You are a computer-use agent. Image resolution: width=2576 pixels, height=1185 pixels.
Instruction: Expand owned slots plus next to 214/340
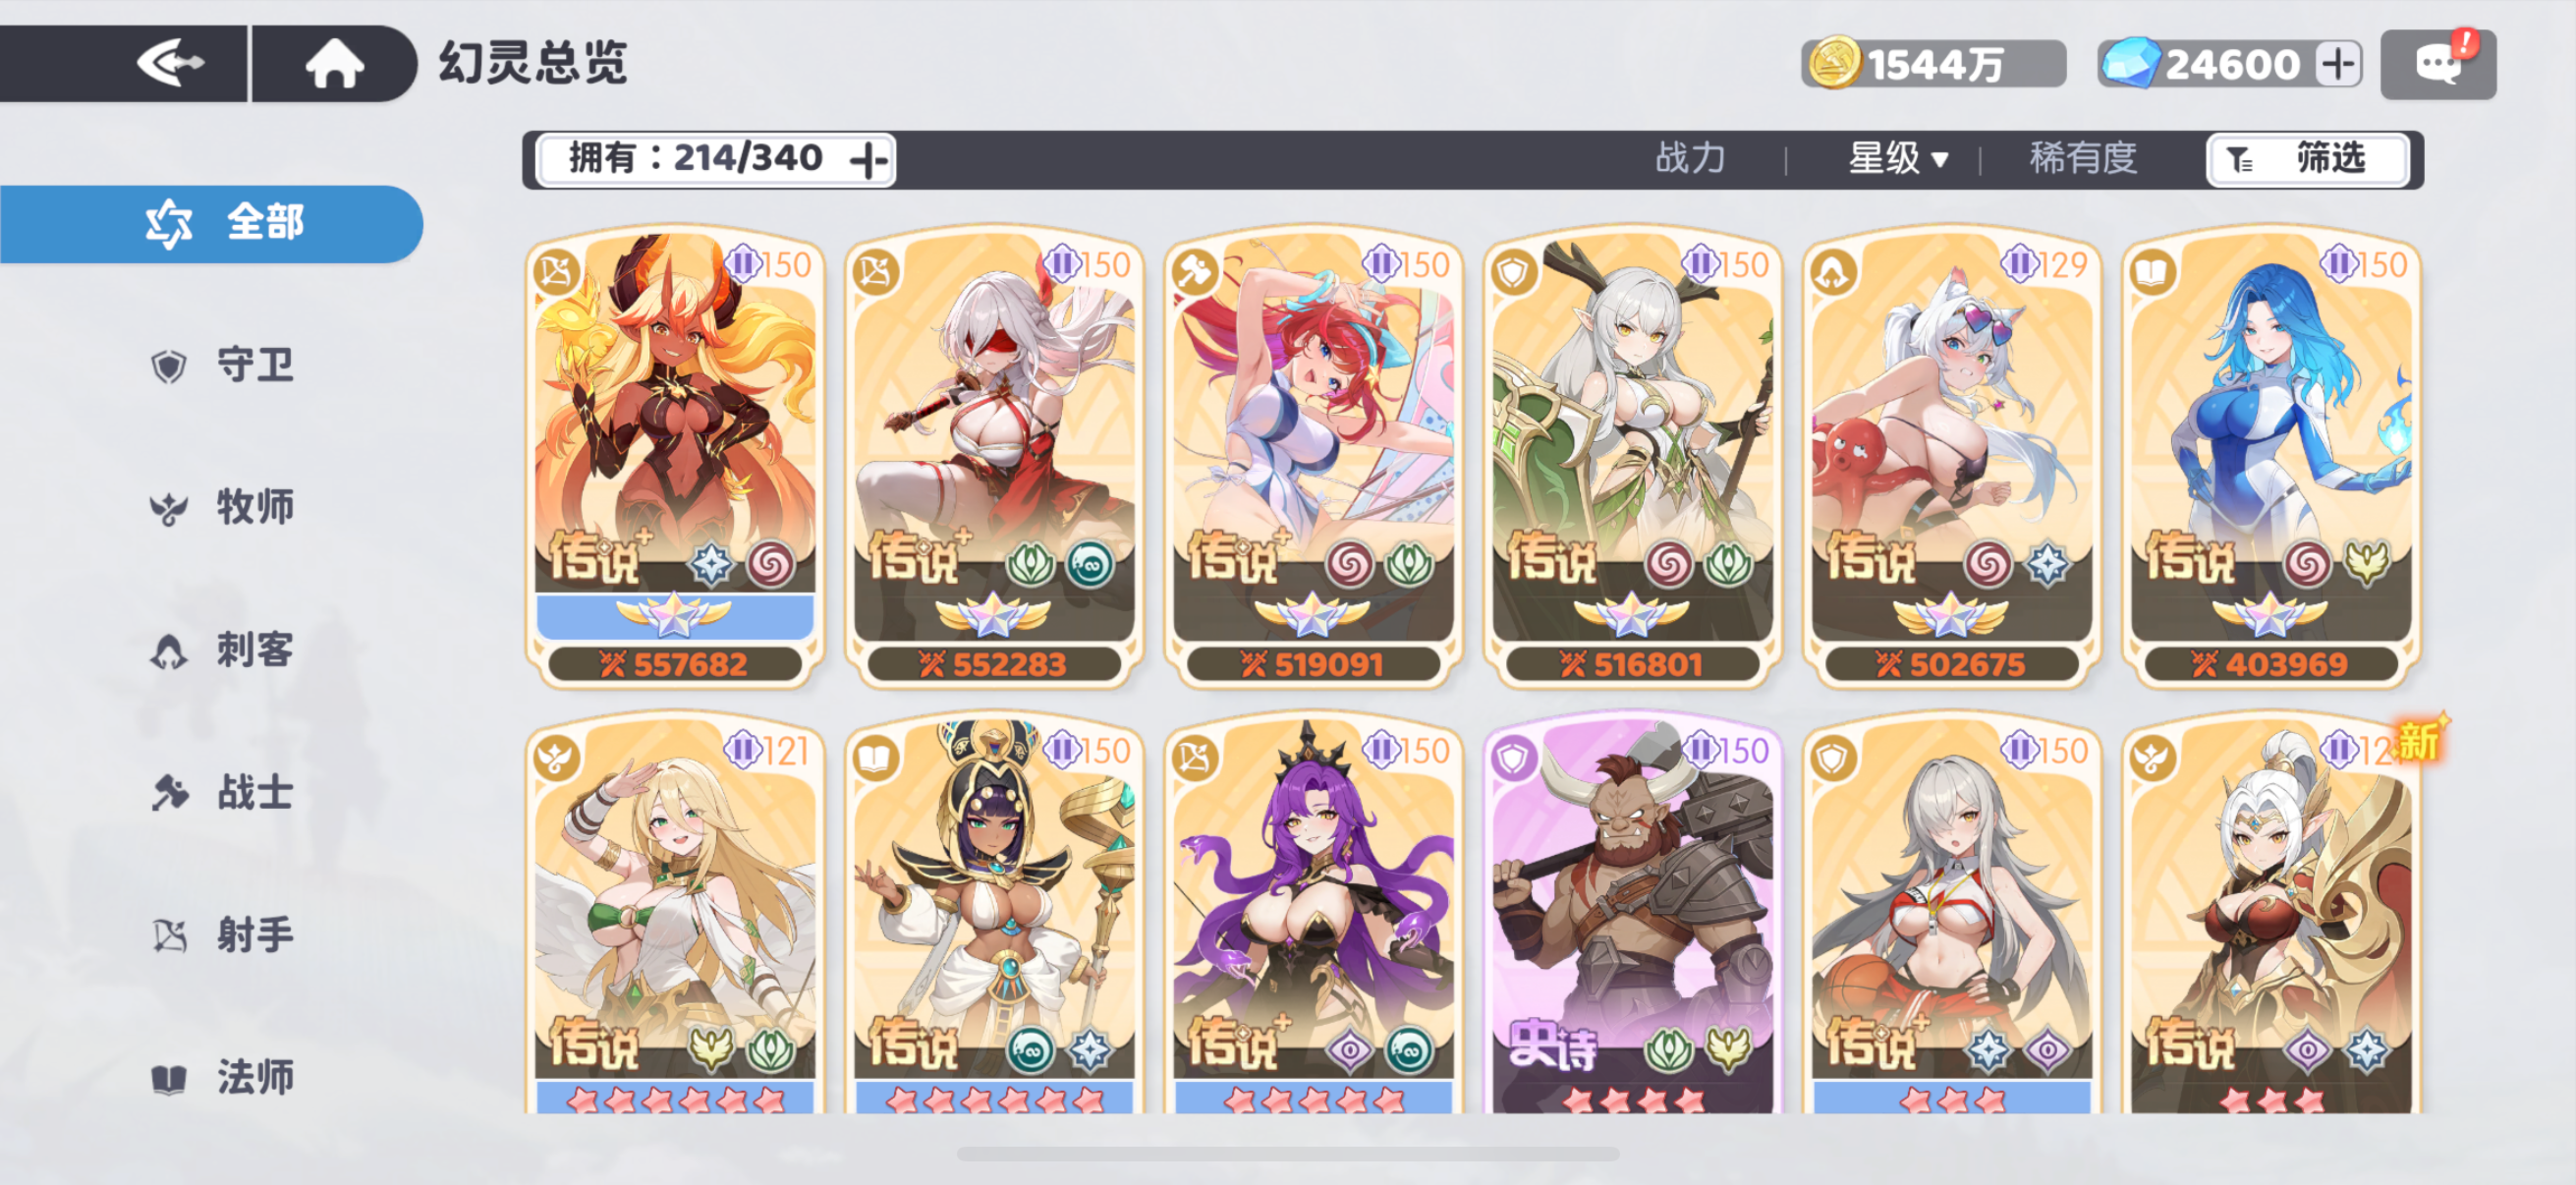click(x=868, y=159)
